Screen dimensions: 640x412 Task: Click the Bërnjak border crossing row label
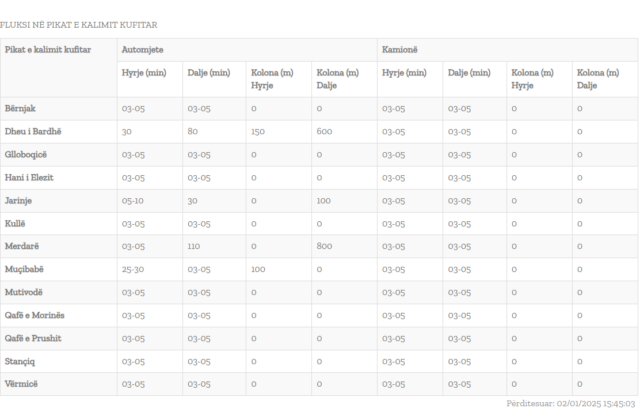point(21,108)
